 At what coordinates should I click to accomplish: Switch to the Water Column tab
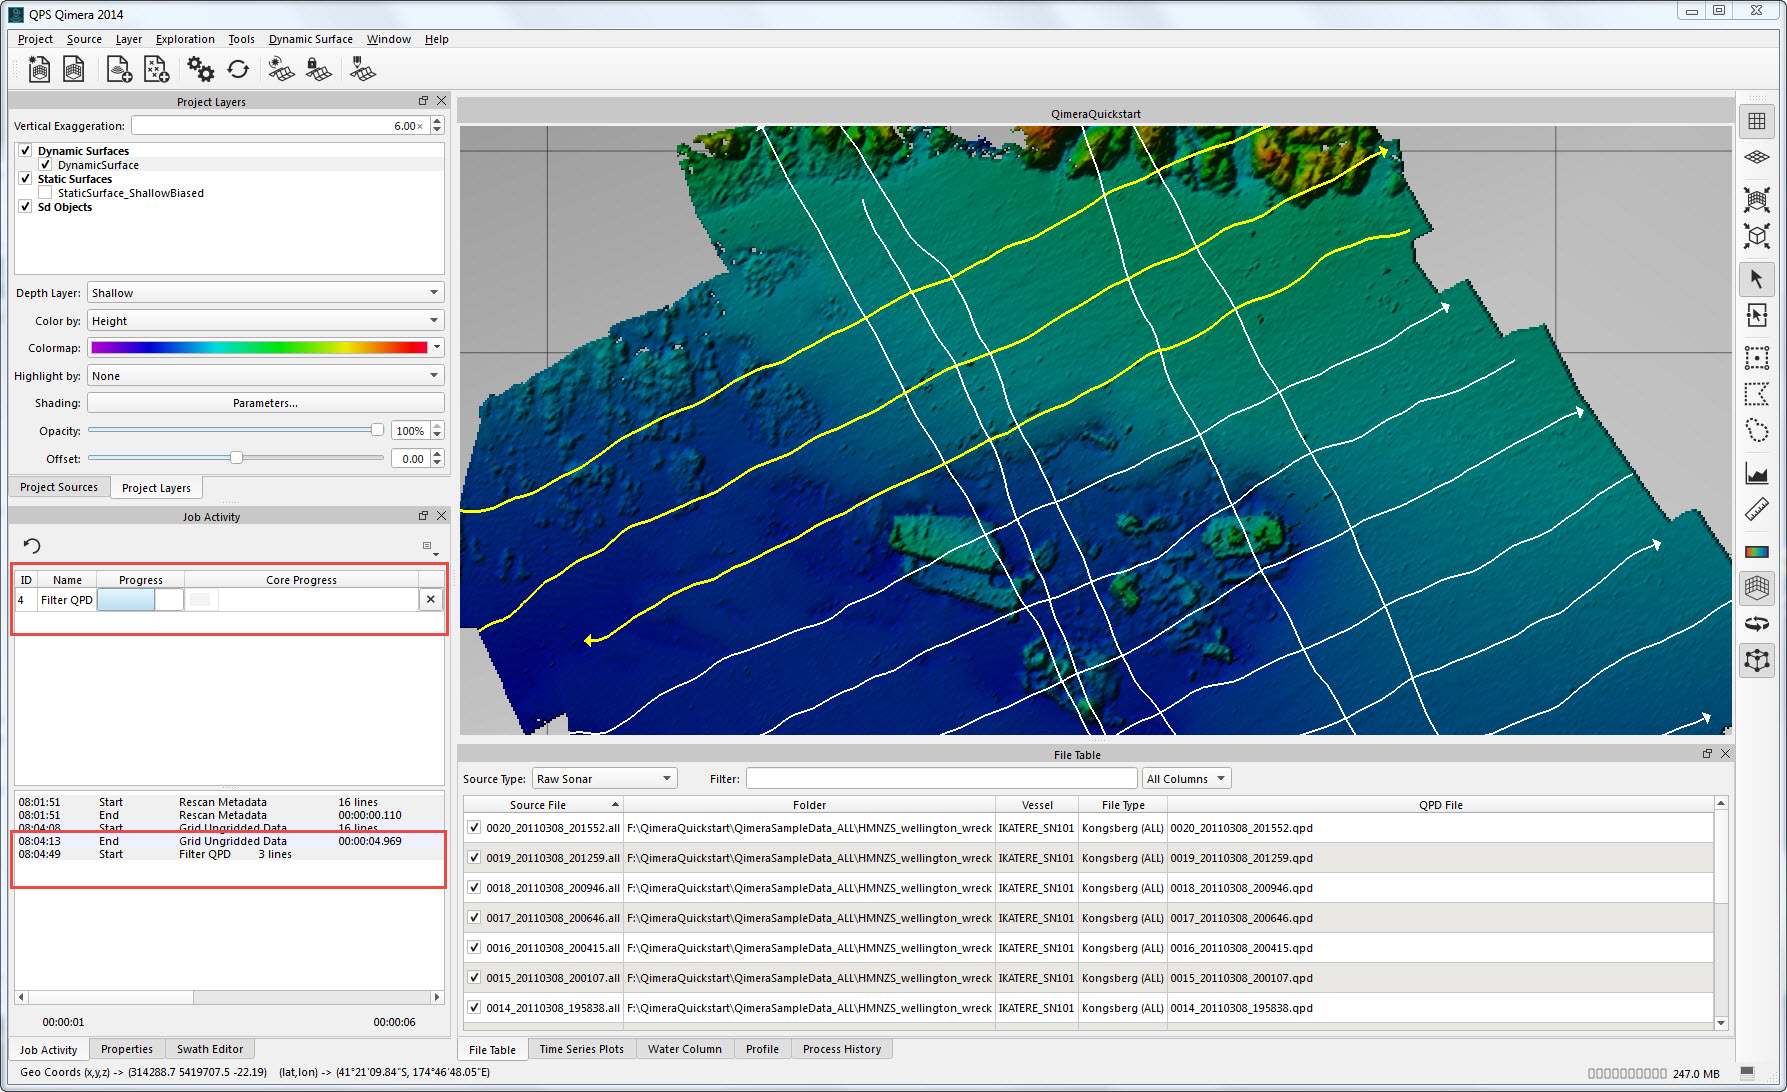click(684, 1049)
